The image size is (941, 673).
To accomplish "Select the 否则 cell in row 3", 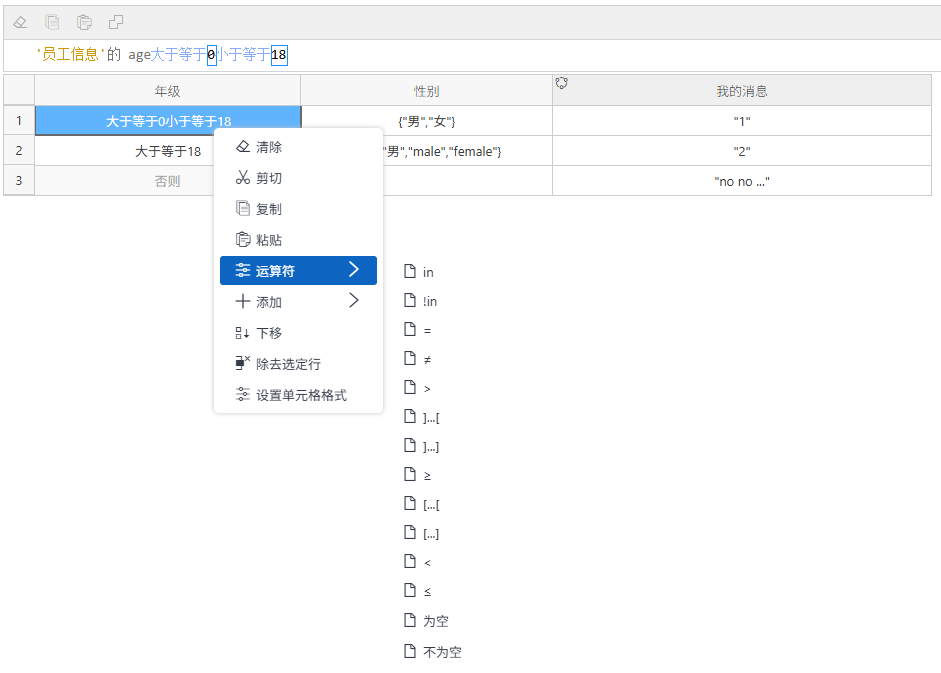I will tap(167, 182).
